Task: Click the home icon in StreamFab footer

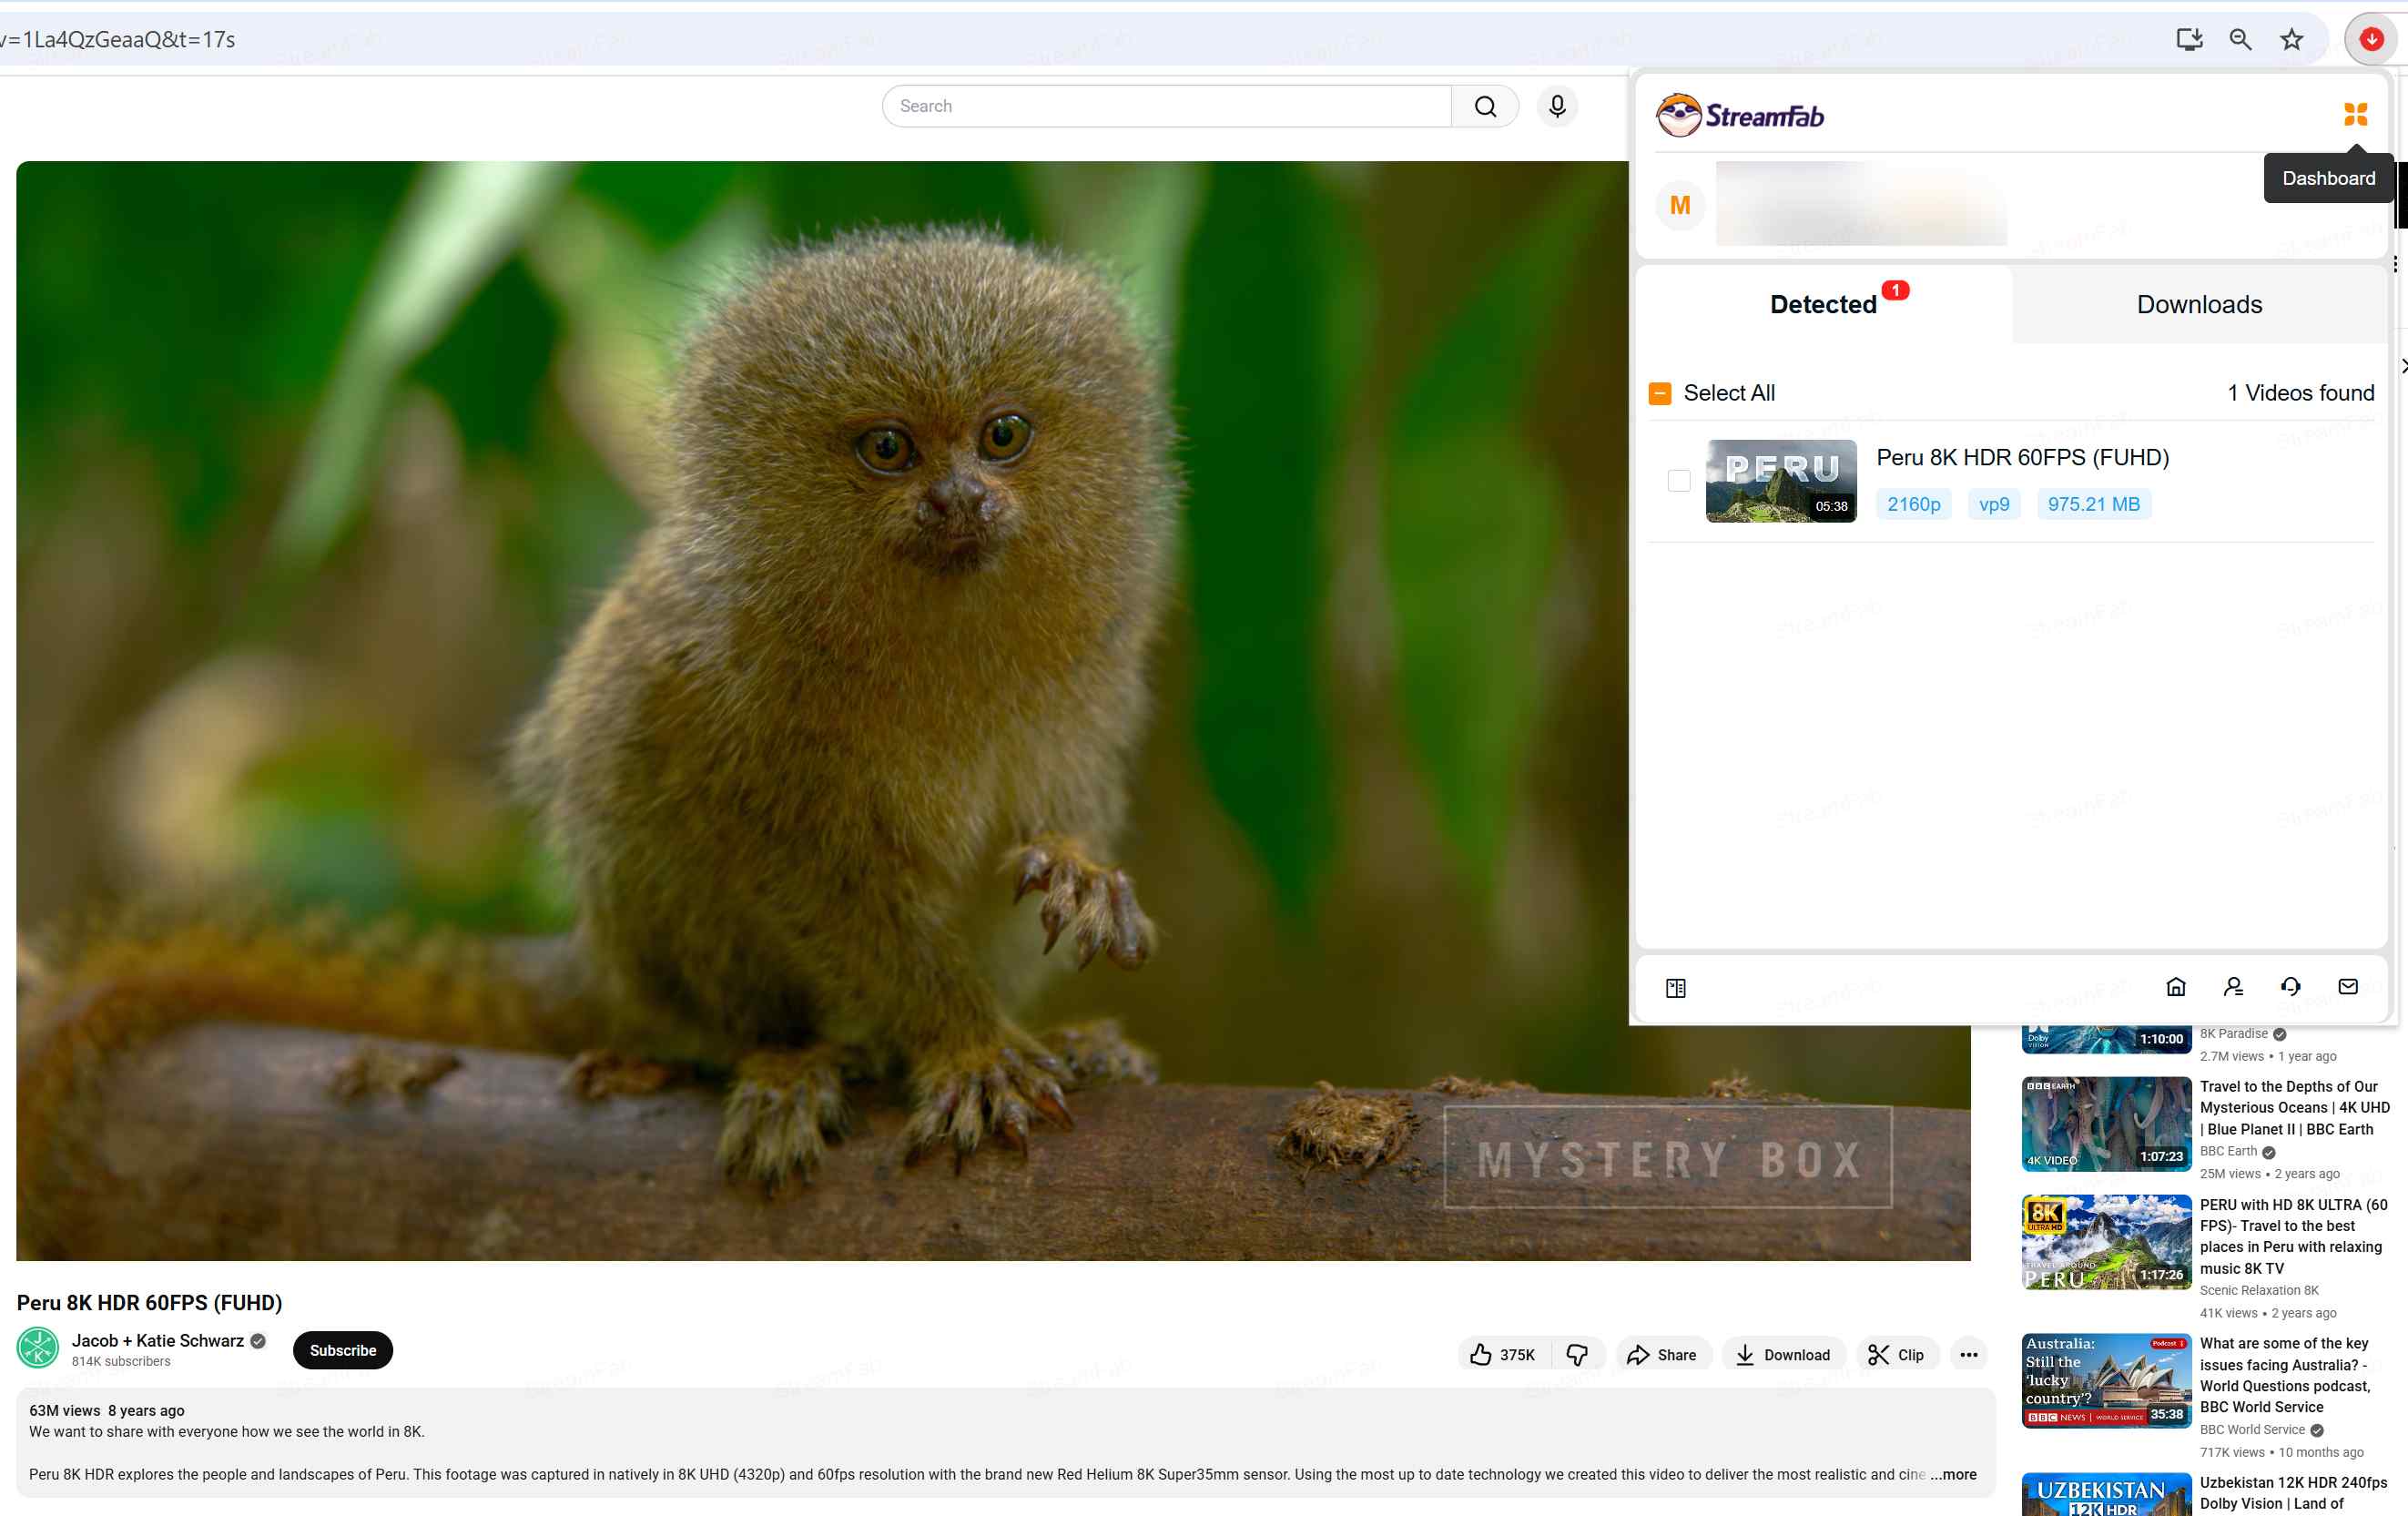Action: tap(2175, 988)
